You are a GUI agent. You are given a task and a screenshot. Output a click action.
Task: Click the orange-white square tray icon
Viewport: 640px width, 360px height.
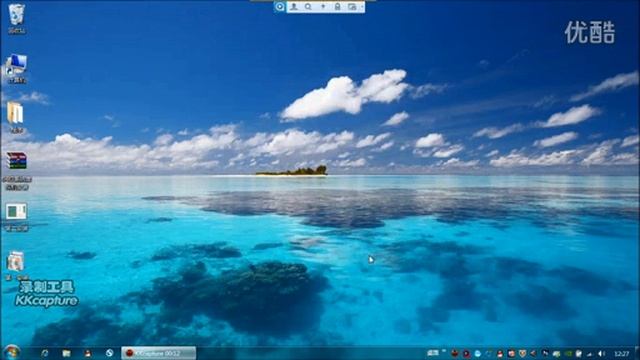tap(511, 353)
